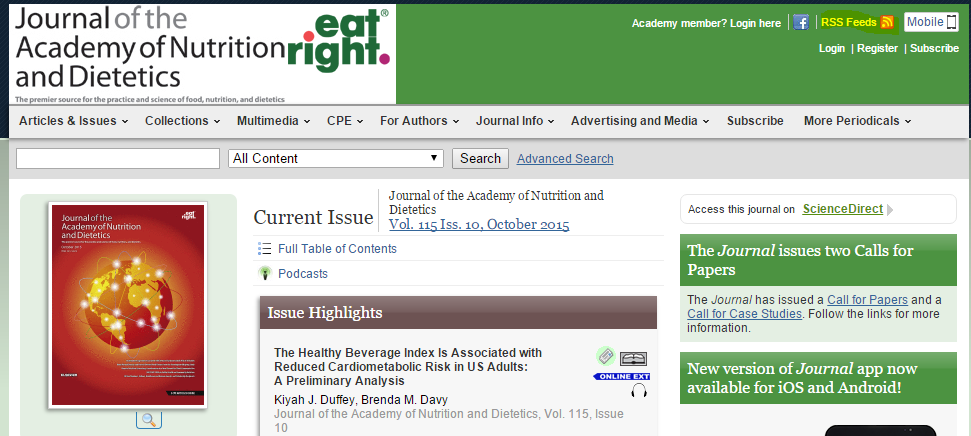Click the Mobile phone icon
971x436 pixels.
tap(951, 22)
